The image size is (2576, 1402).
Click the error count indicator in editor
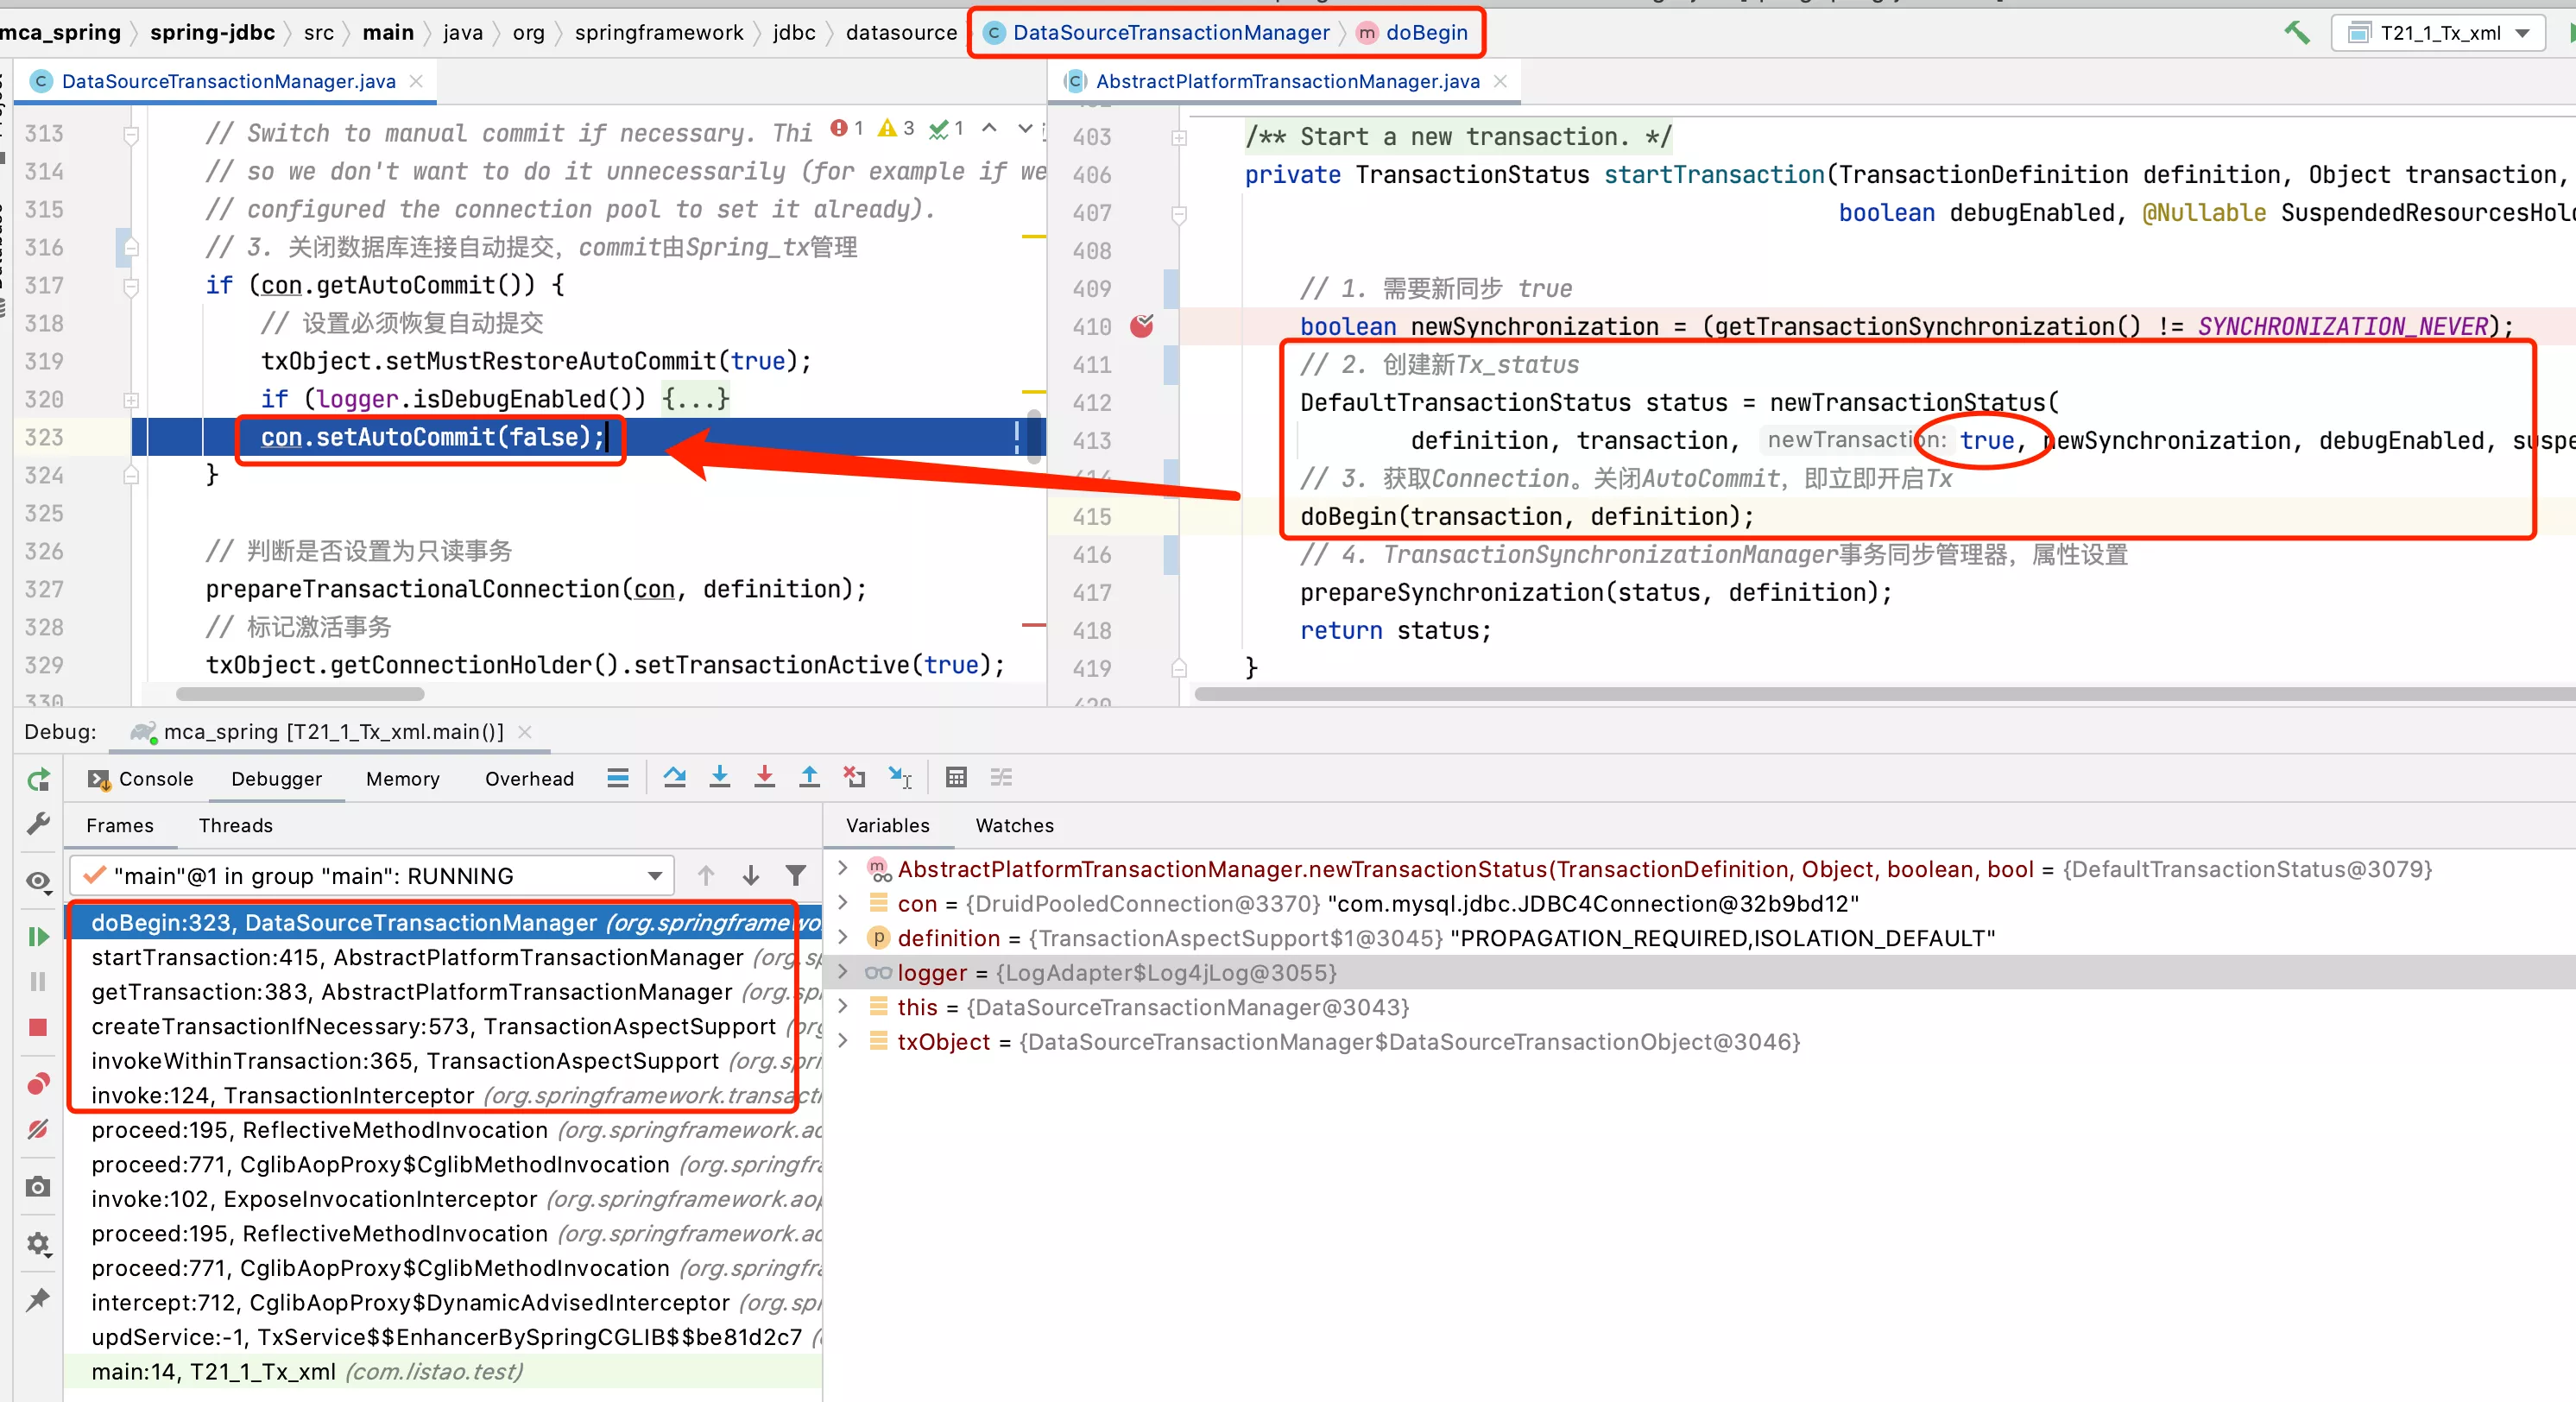[x=847, y=128]
